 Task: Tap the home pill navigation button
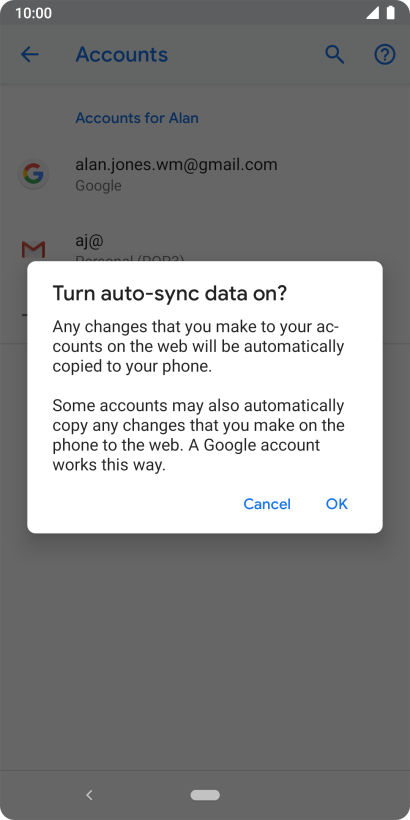205,795
